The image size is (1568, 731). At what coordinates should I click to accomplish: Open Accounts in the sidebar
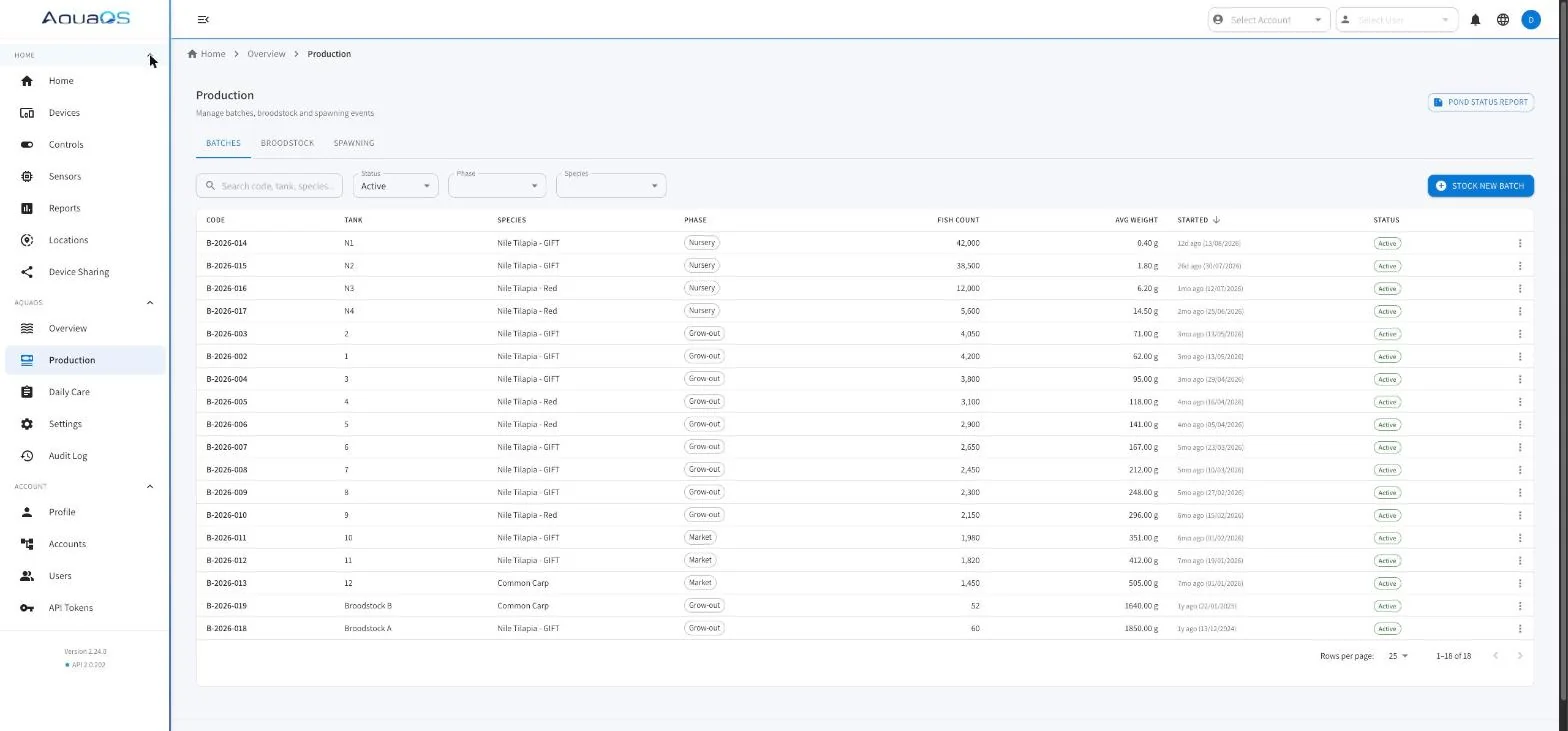point(85,544)
